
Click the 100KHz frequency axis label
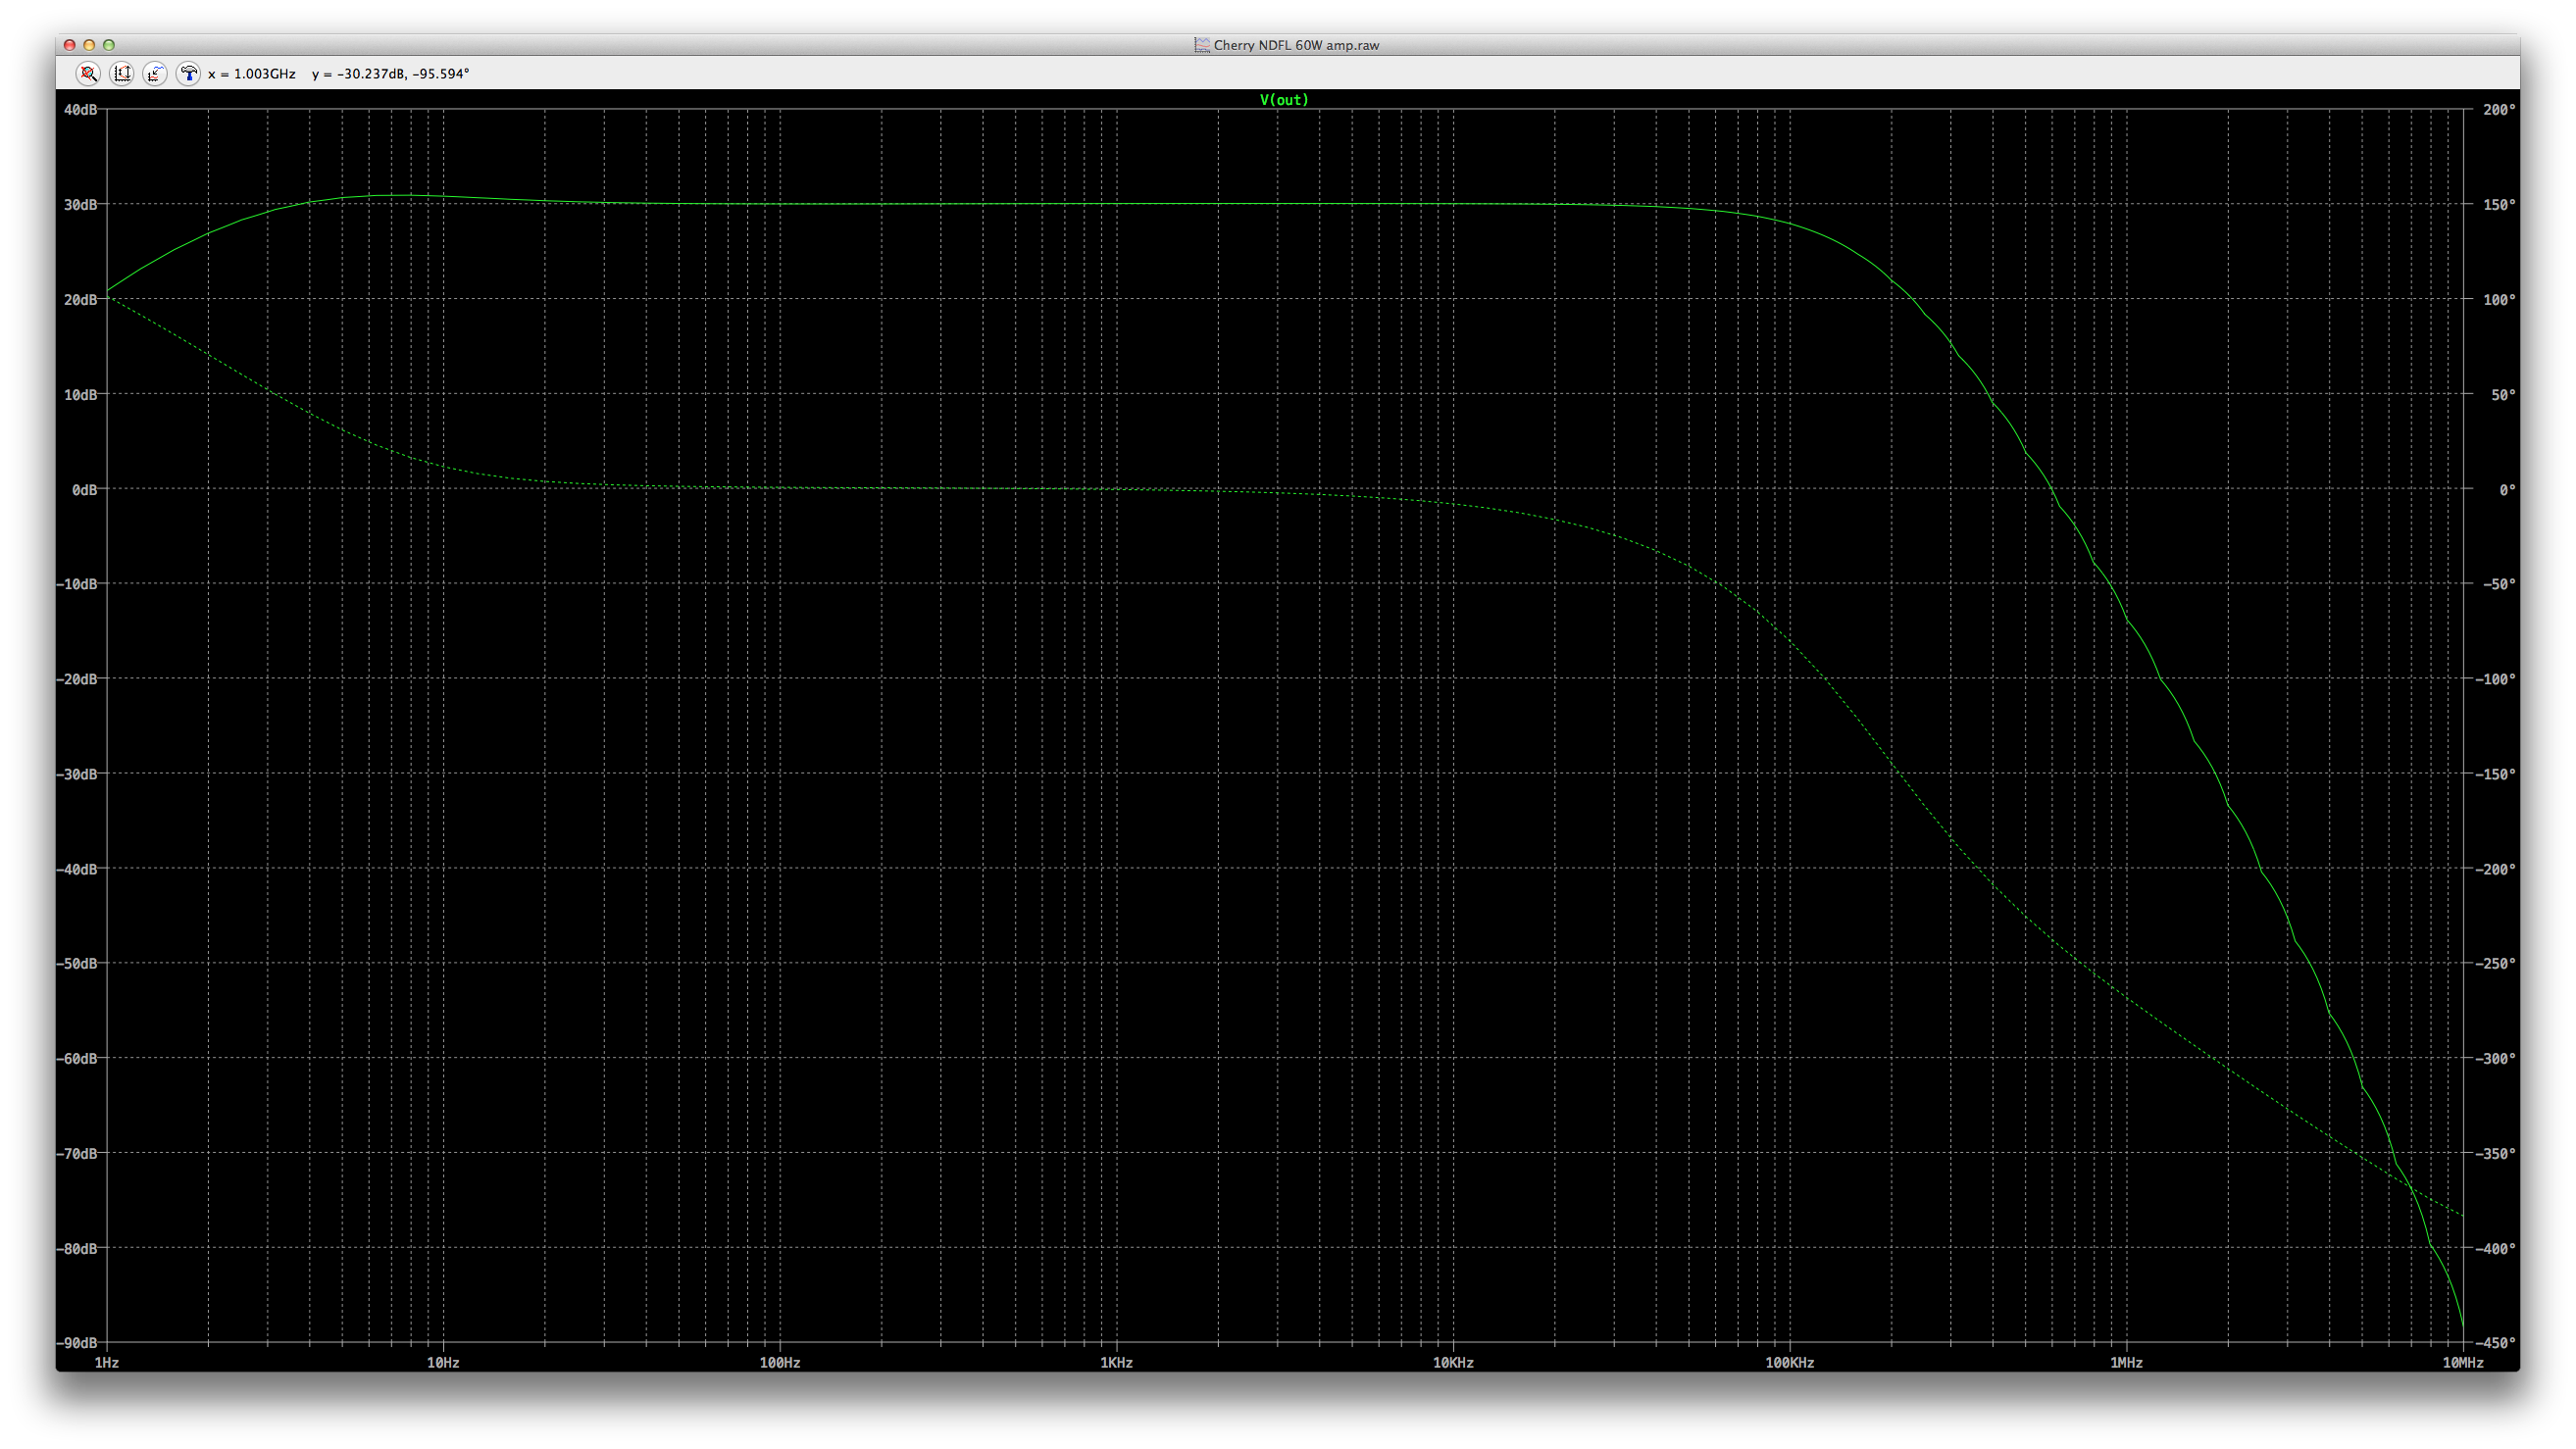click(x=1789, y=1363)
